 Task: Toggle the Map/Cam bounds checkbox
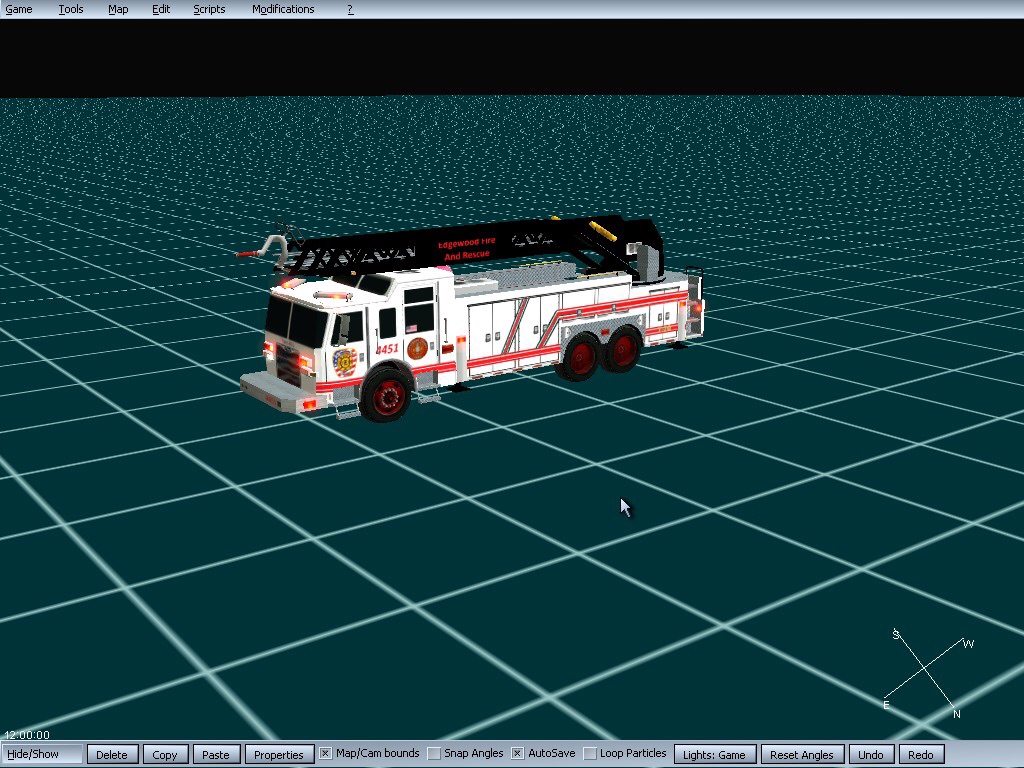[325, 754]
